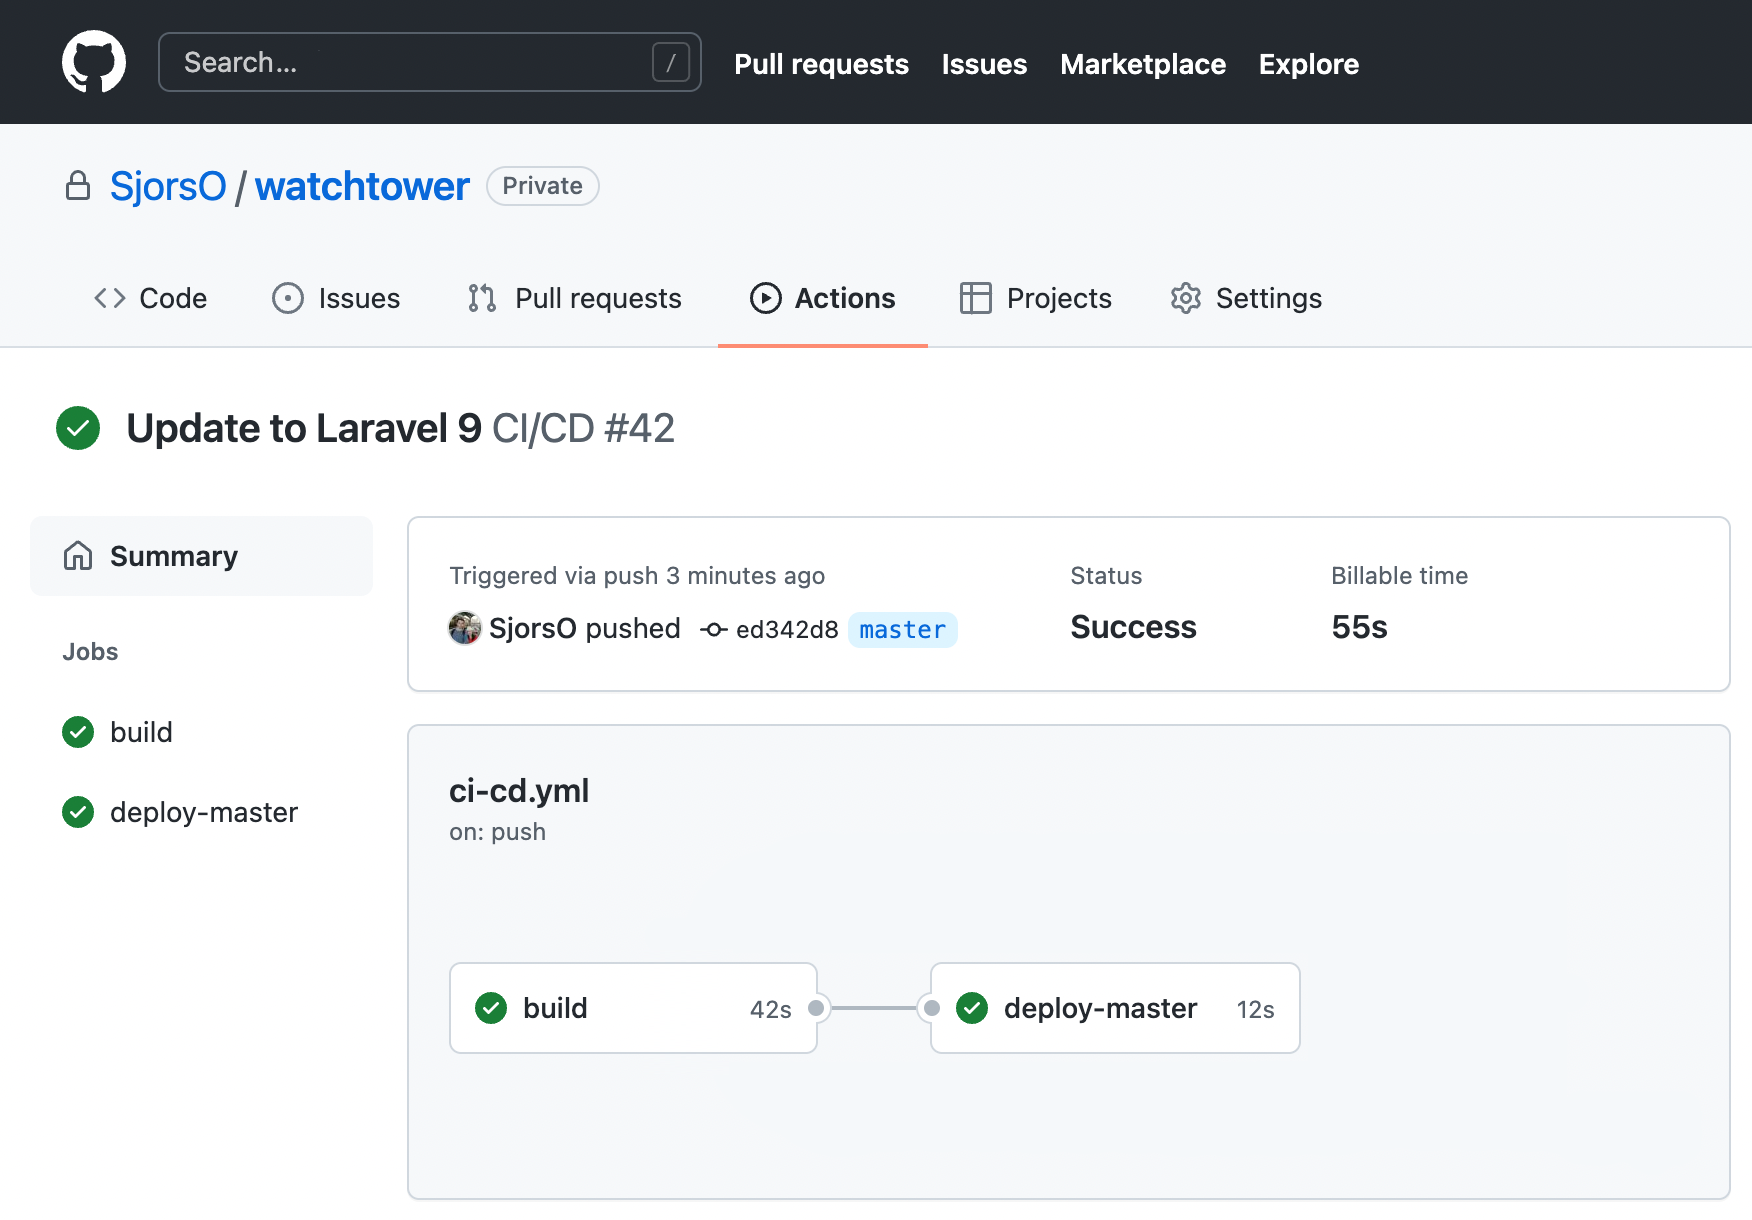Image resolution: width=1752 pixels, height=1220 pixels.
Task: Click the green success check beside run title
Action: coord(78,428)
